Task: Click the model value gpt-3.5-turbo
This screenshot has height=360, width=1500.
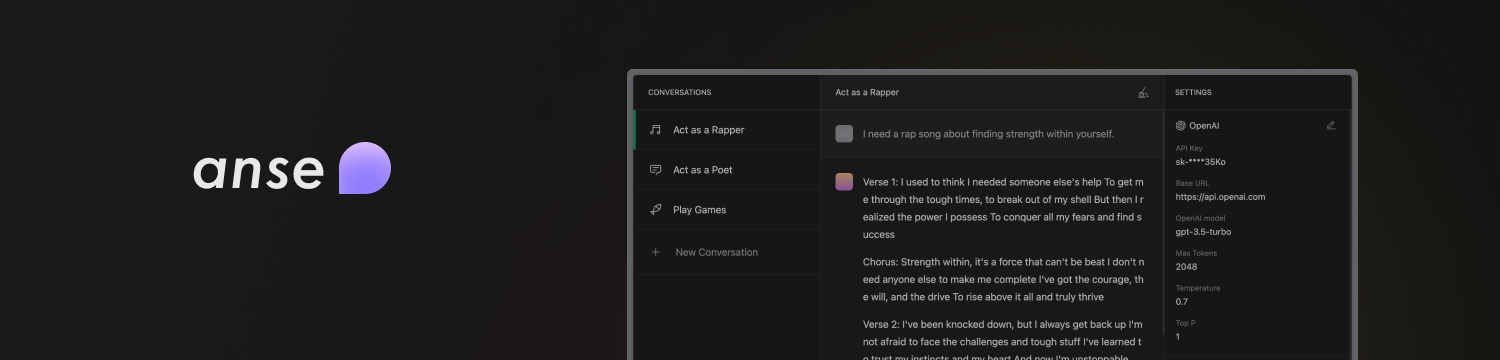Action: [x=1204, y=232]
